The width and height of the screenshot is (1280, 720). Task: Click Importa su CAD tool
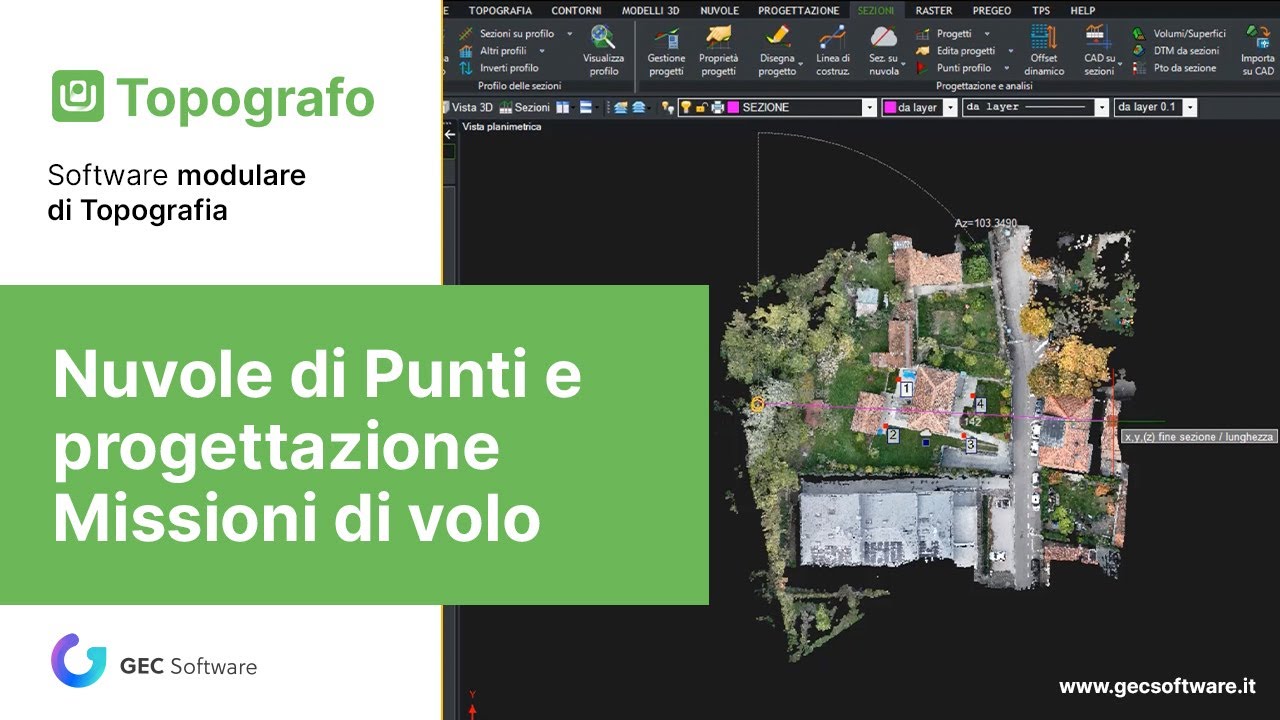[x=1257, y=50]
